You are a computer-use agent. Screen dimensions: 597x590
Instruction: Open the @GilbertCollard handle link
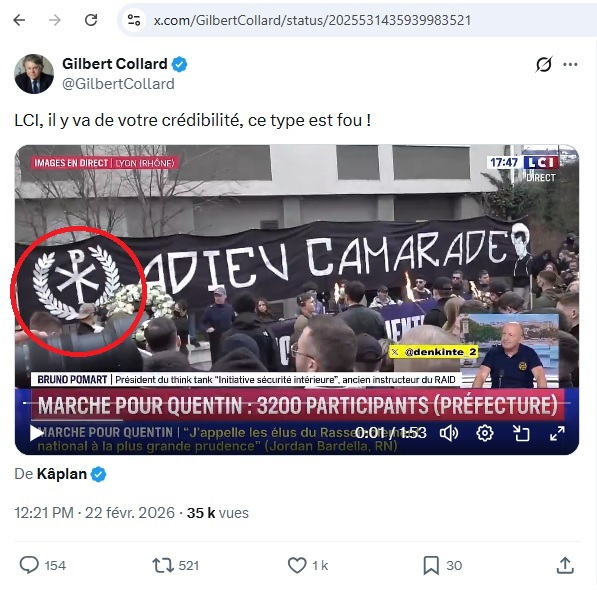point(118,84)
